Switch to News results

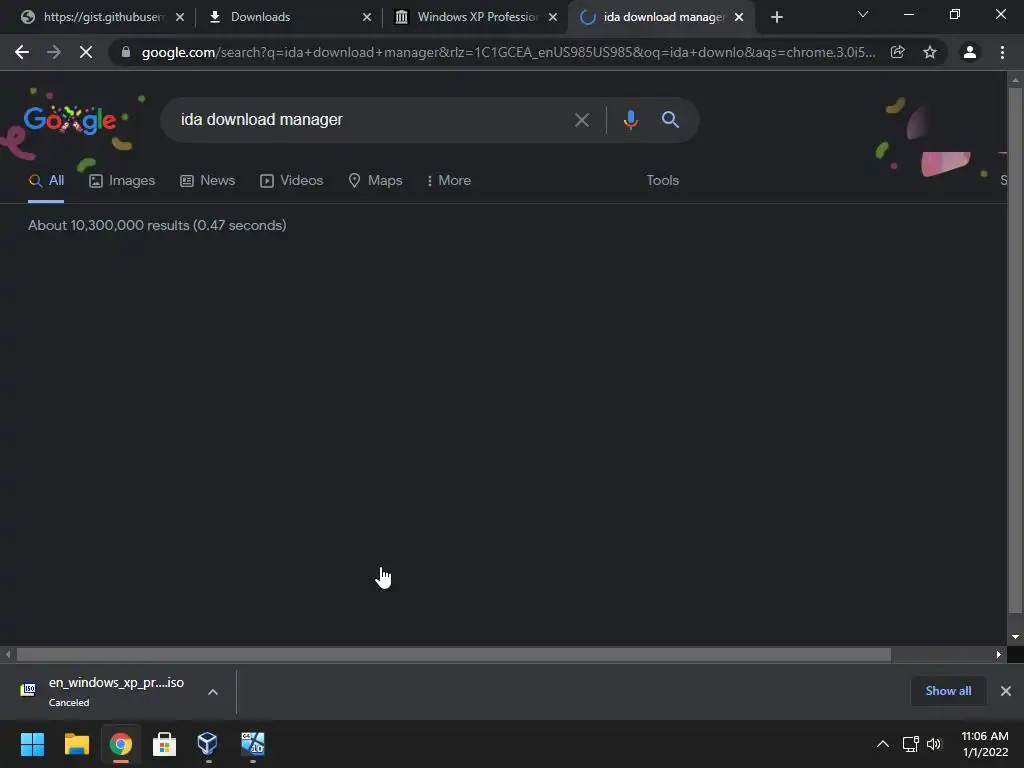(208, 181)
